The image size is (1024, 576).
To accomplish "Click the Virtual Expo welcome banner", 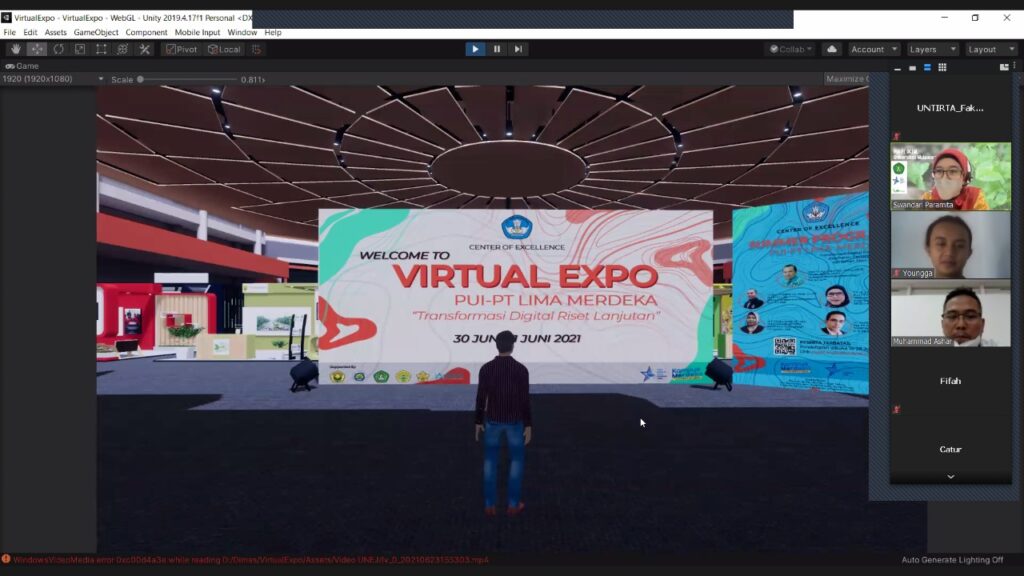I will [515, 296].
